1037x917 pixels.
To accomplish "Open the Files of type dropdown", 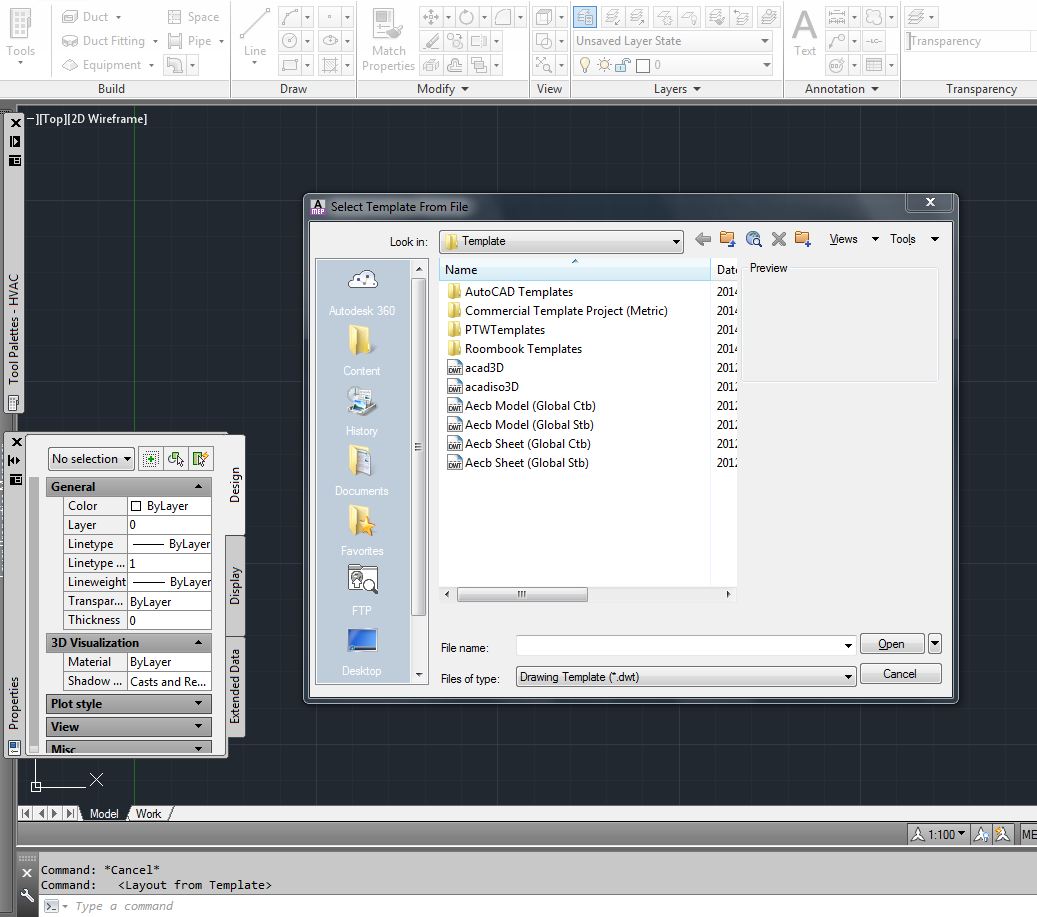I will [686, 677].
